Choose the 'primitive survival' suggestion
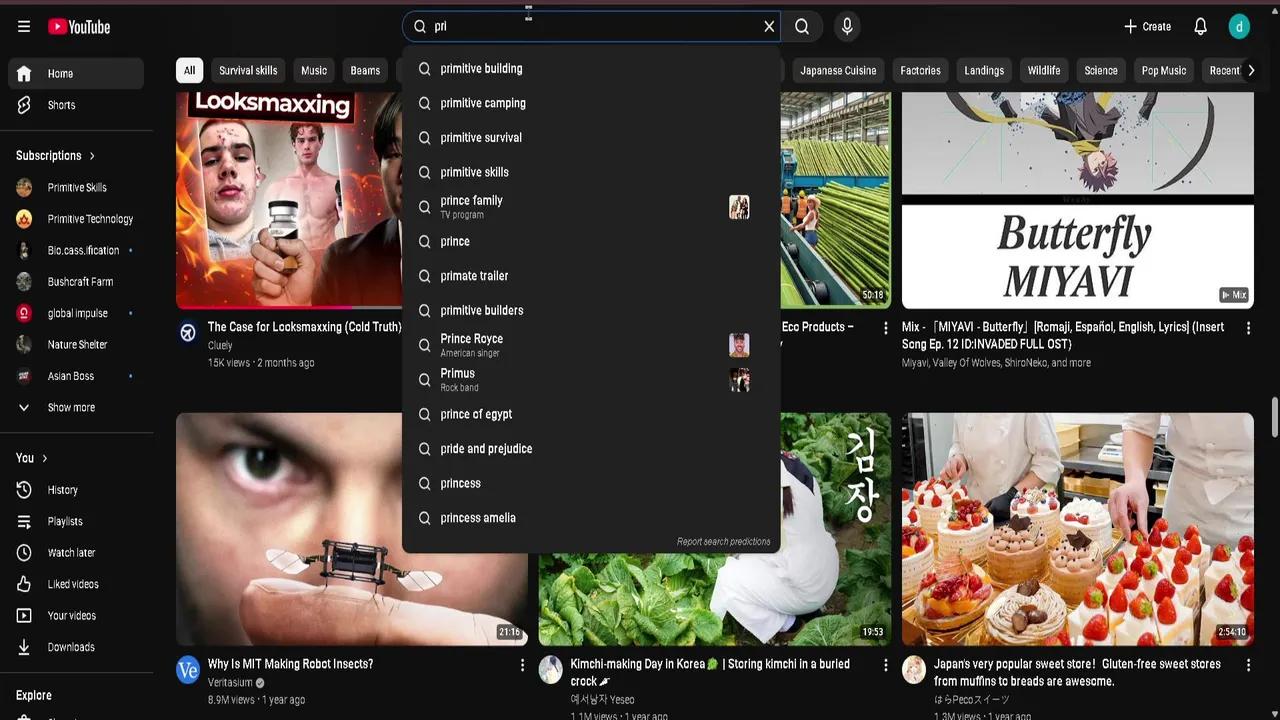 click(x=591, y=138)
